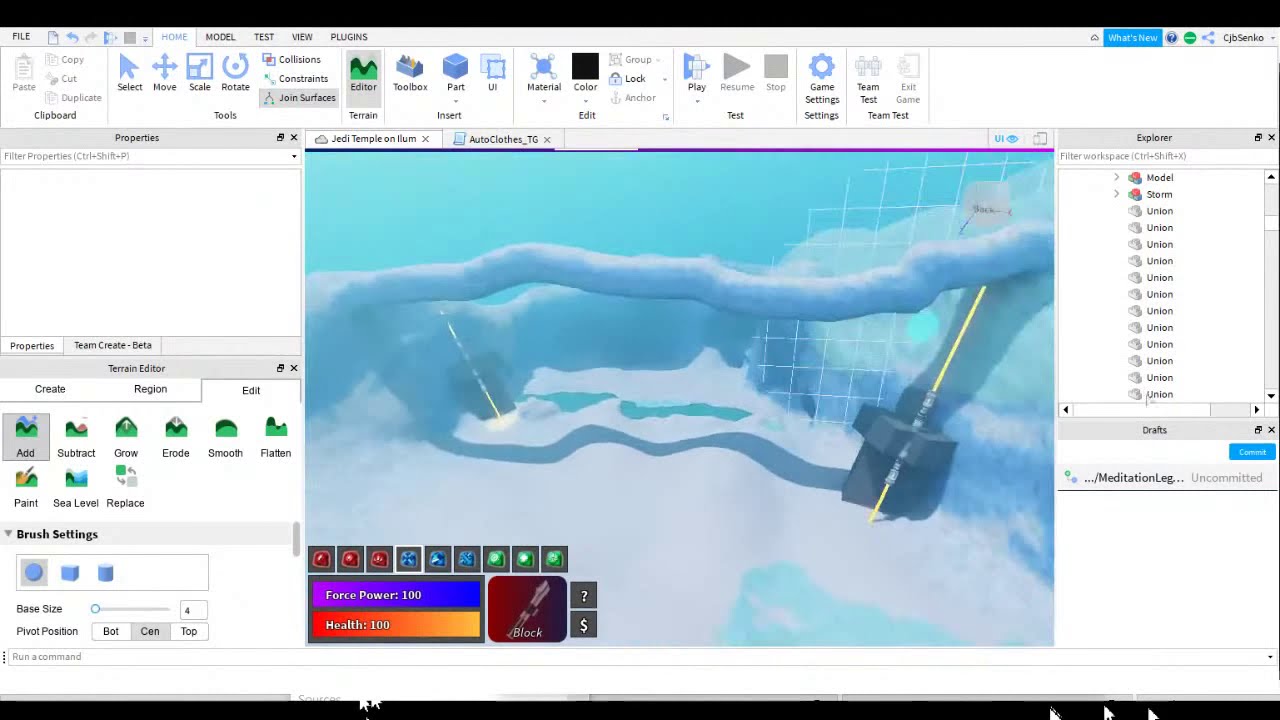The image size is (1280, 720).
Task: Expand the Storm tree item
Action: point(1116,194)
